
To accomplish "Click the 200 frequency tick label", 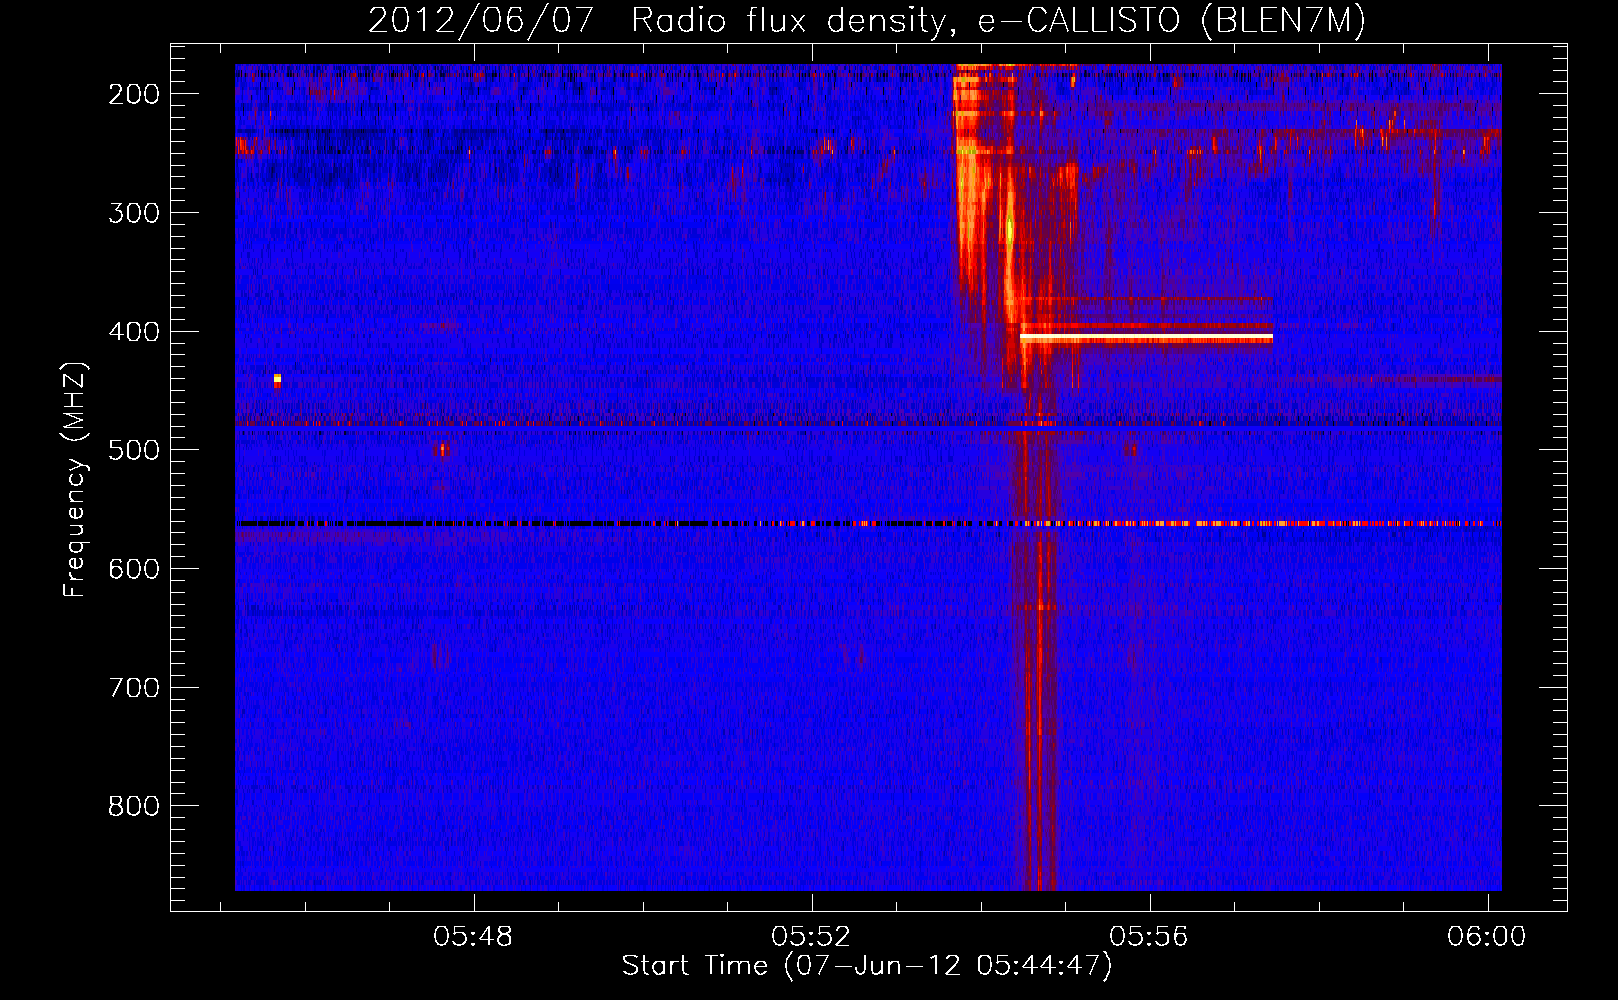I will (134, 94).
